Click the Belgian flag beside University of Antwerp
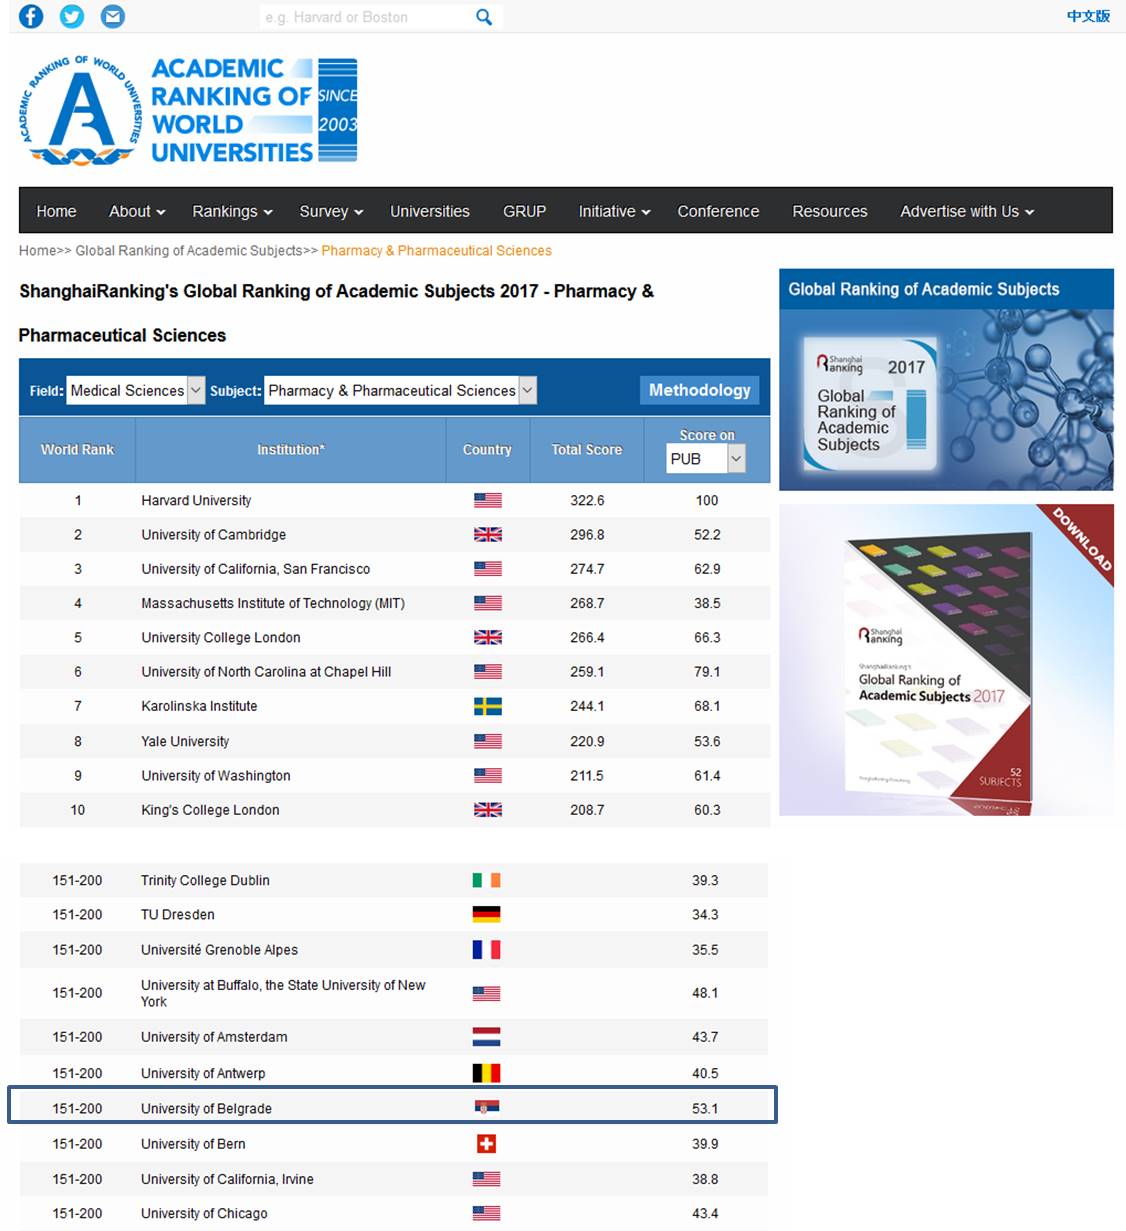 pos(487,1073)
